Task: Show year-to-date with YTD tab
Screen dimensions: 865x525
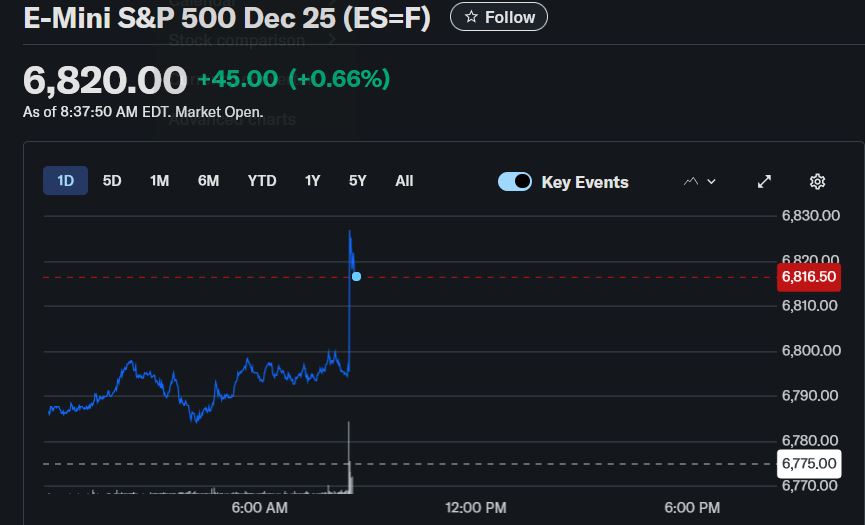Action: point(262,181)
